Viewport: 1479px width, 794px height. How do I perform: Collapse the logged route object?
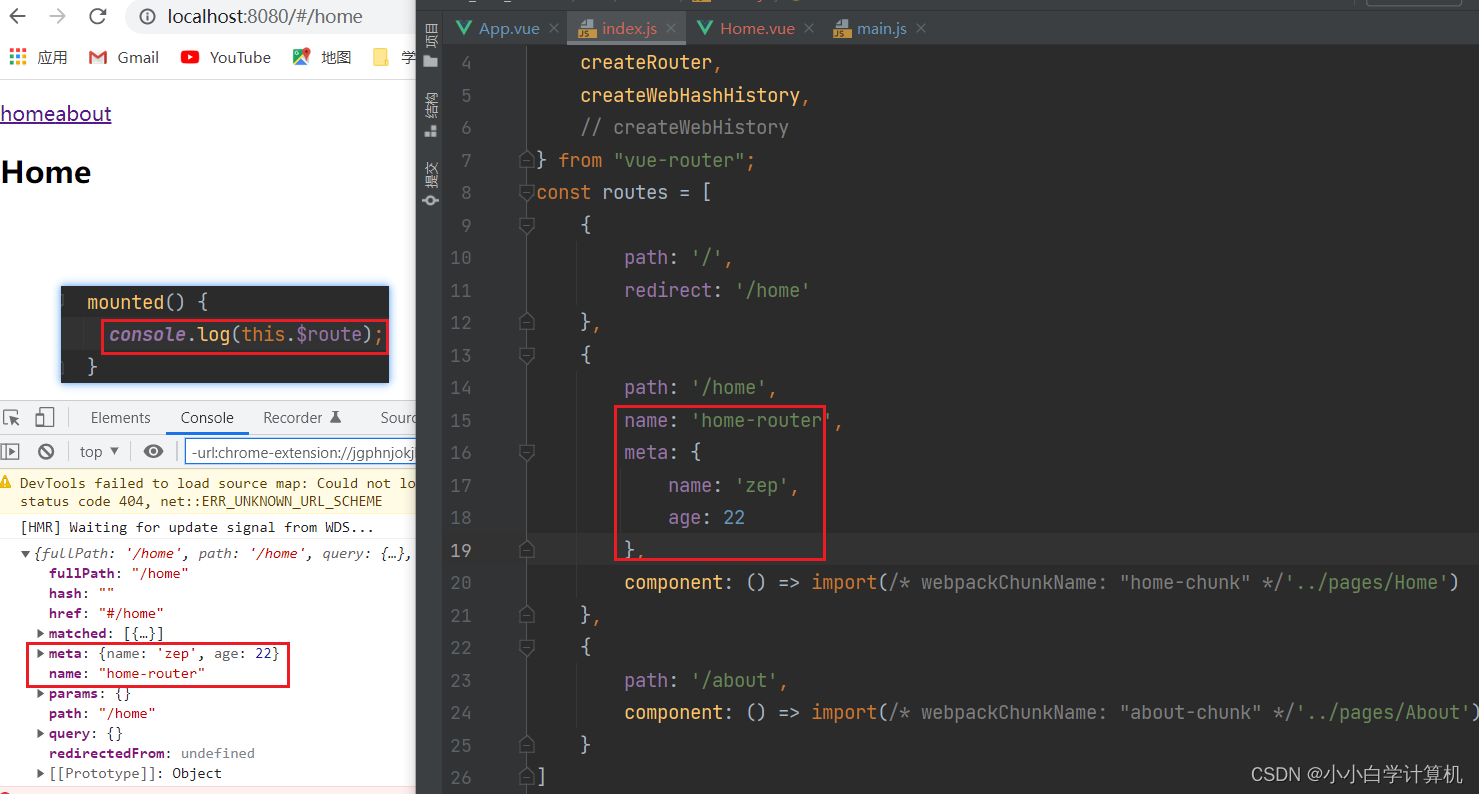click(26, 554)
